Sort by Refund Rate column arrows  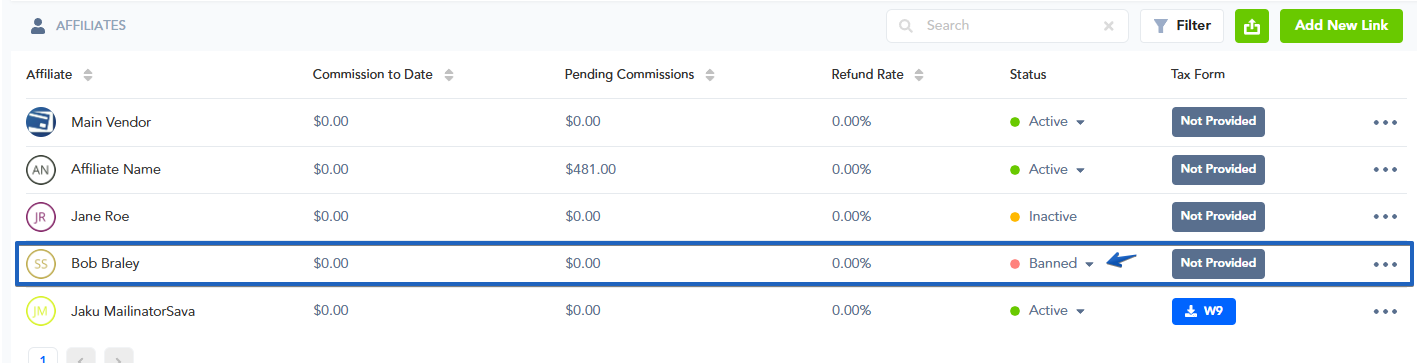(919, 75)
